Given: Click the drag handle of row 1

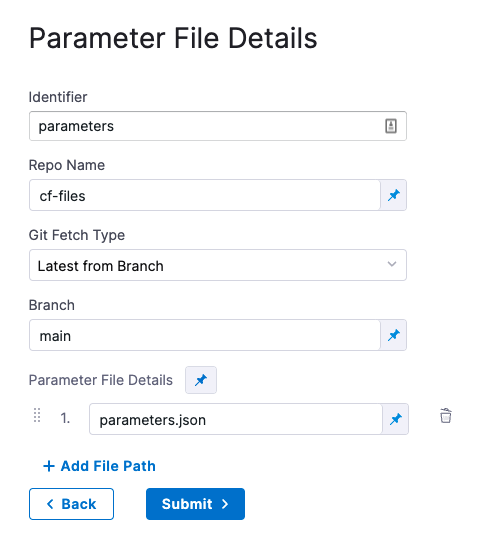Looking at the screenshot, I should [37, 415].
